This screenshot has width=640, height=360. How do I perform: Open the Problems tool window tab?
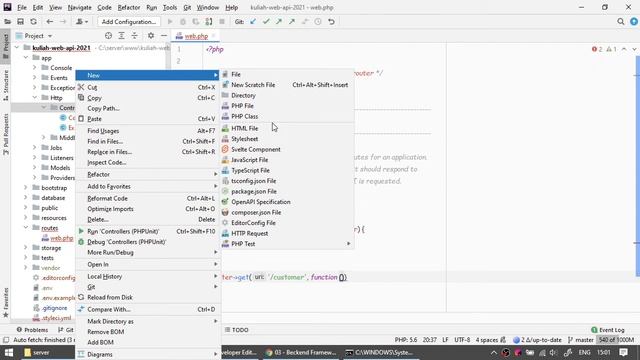32,330
